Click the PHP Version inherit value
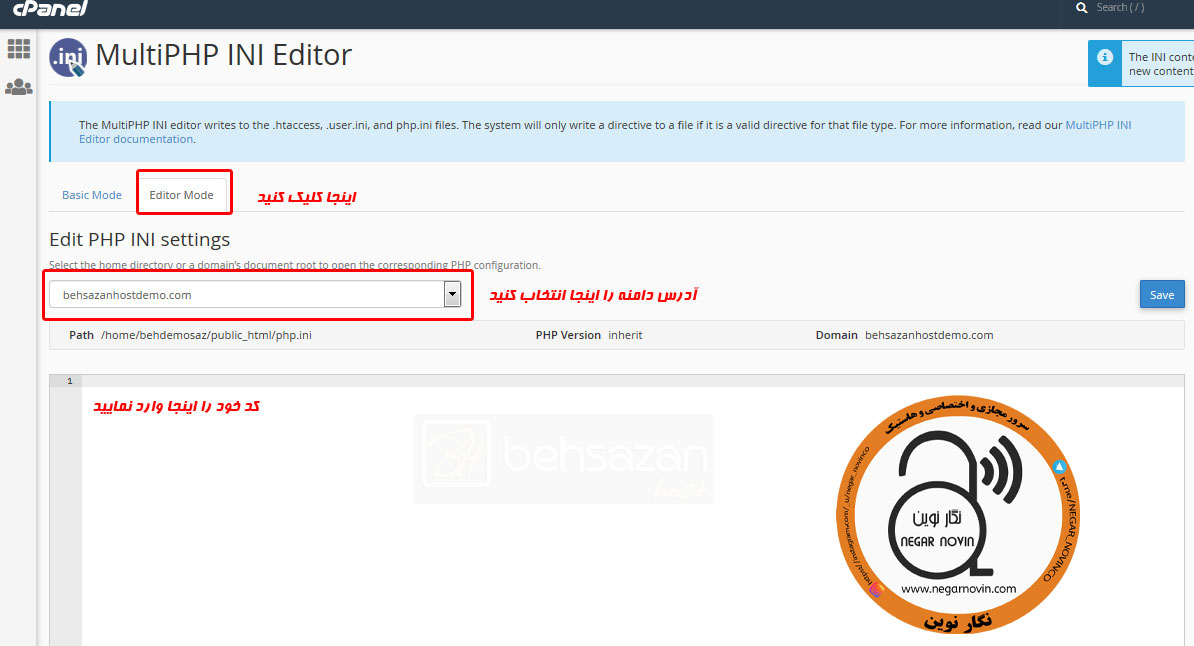Screen dimensions: 1194x646 (625, 335)
